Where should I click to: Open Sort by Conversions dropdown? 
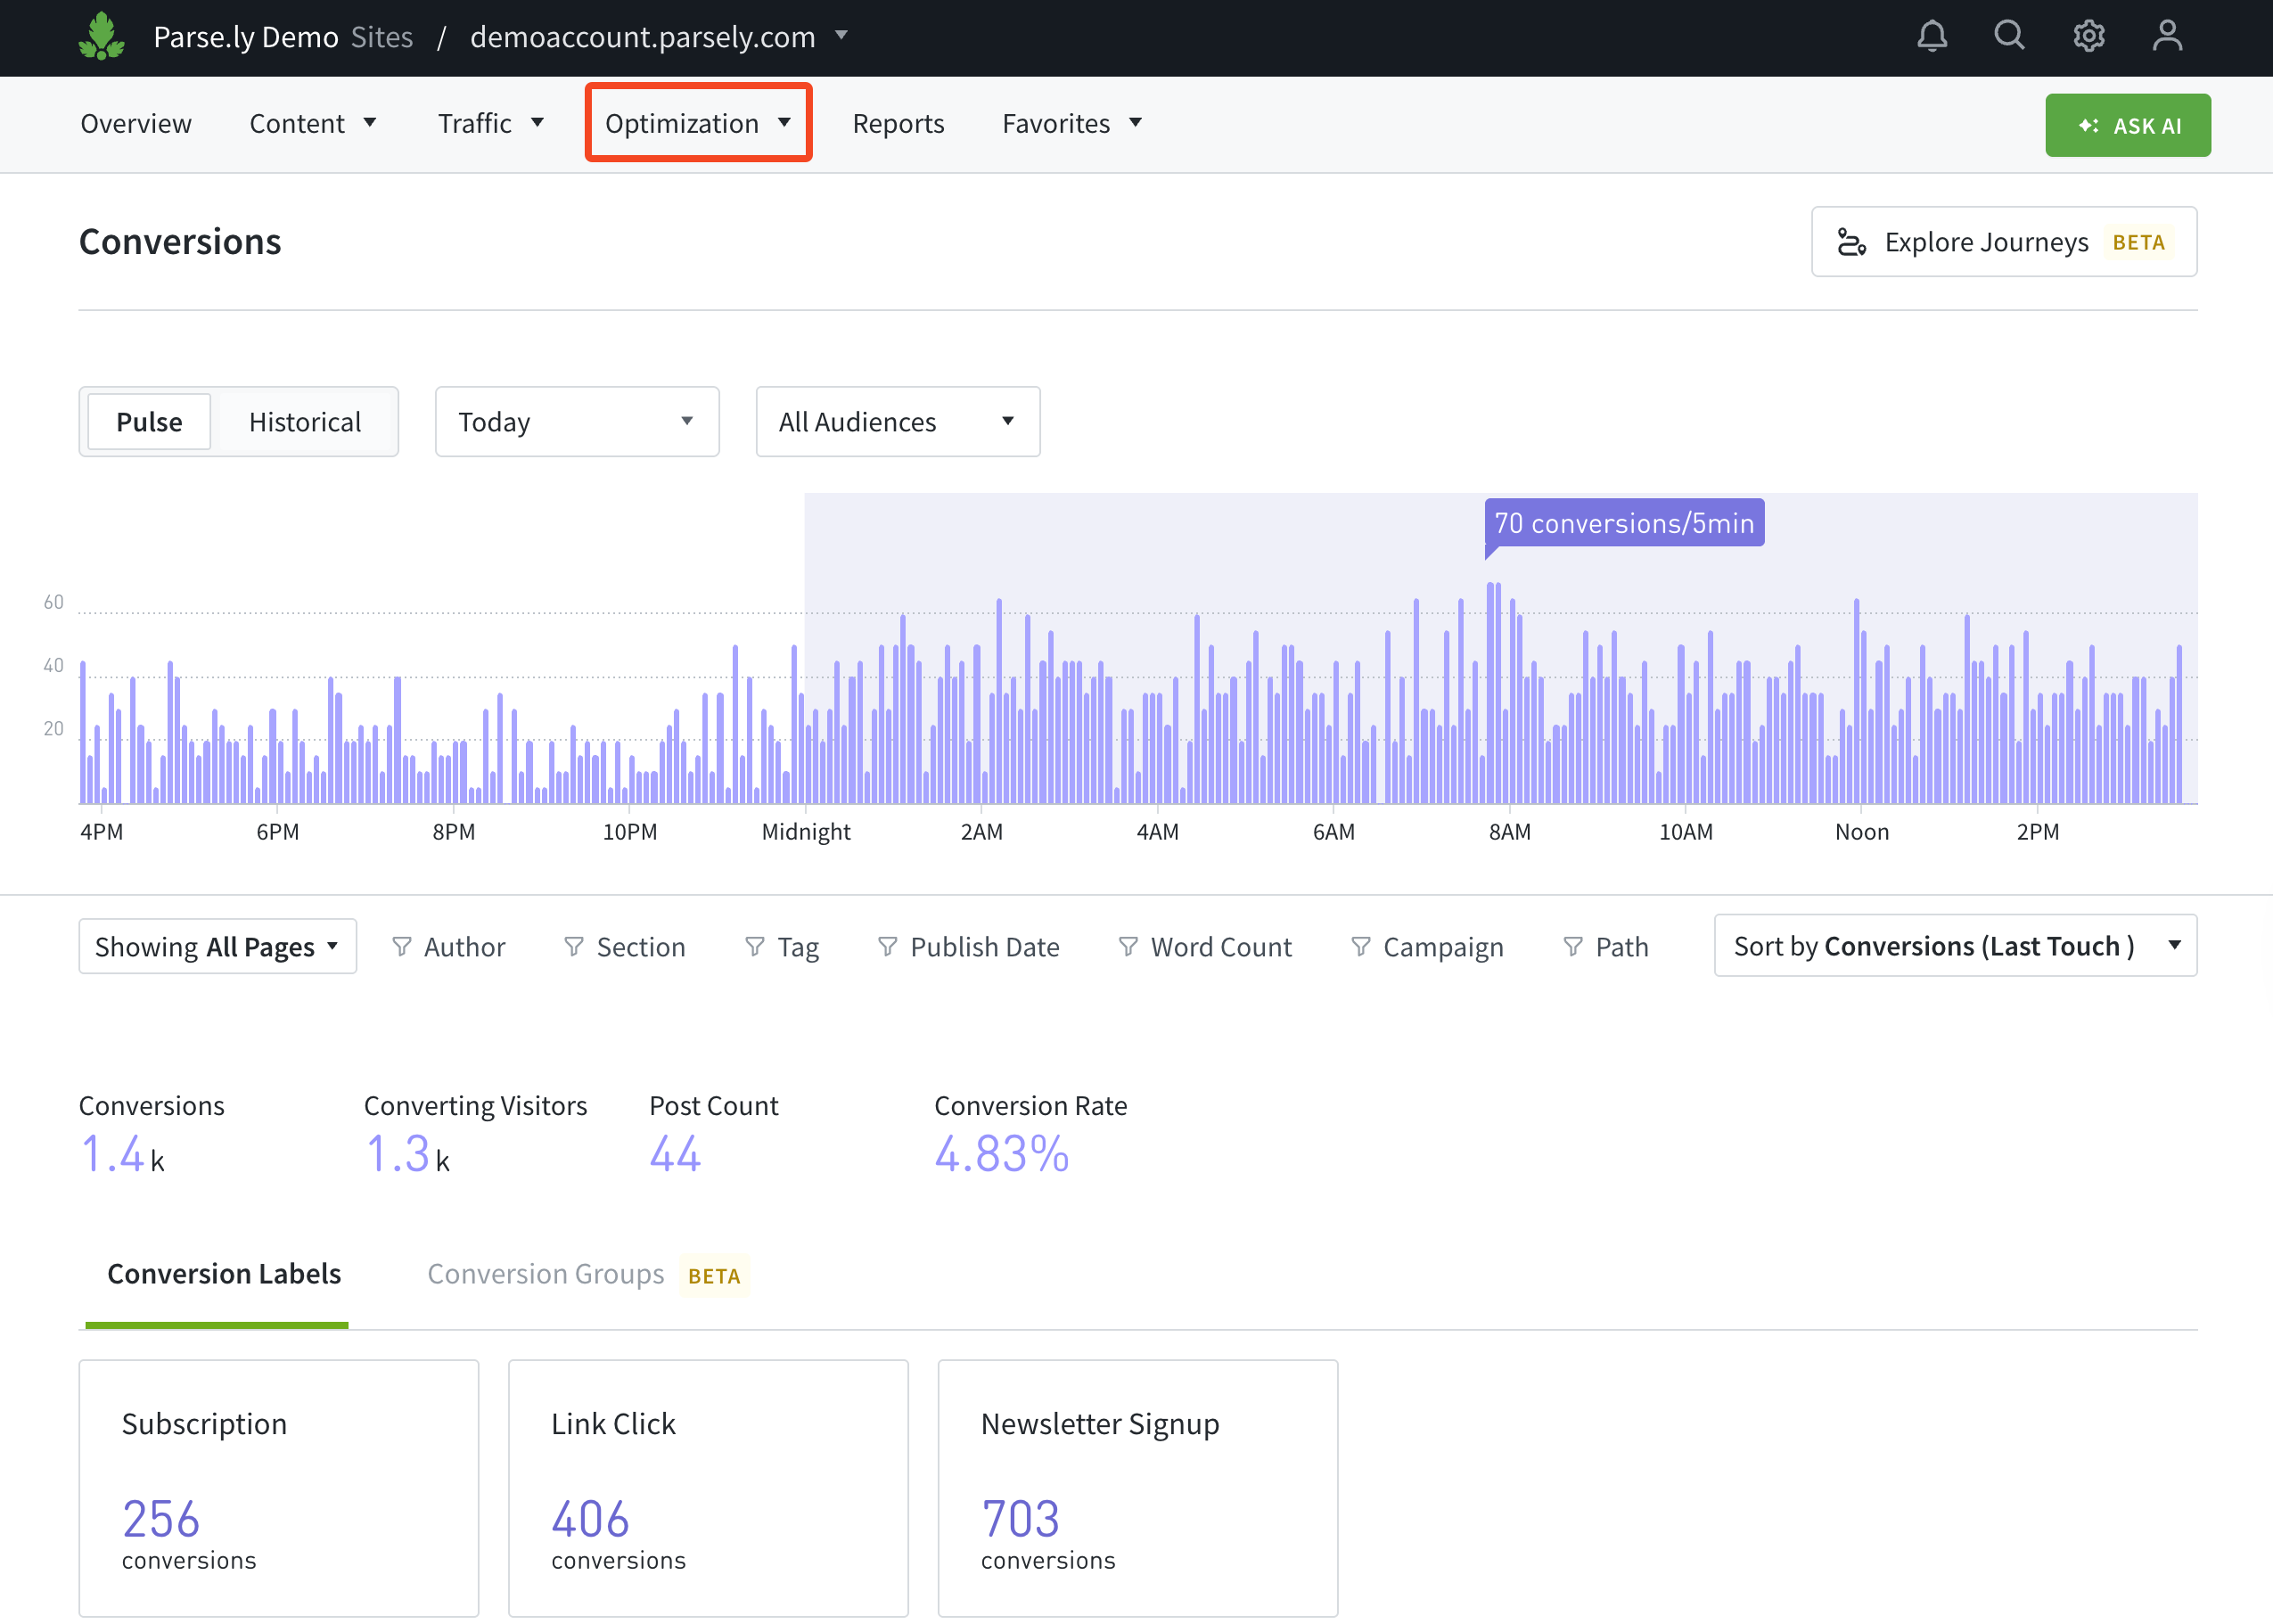[x=1954, y=946]
